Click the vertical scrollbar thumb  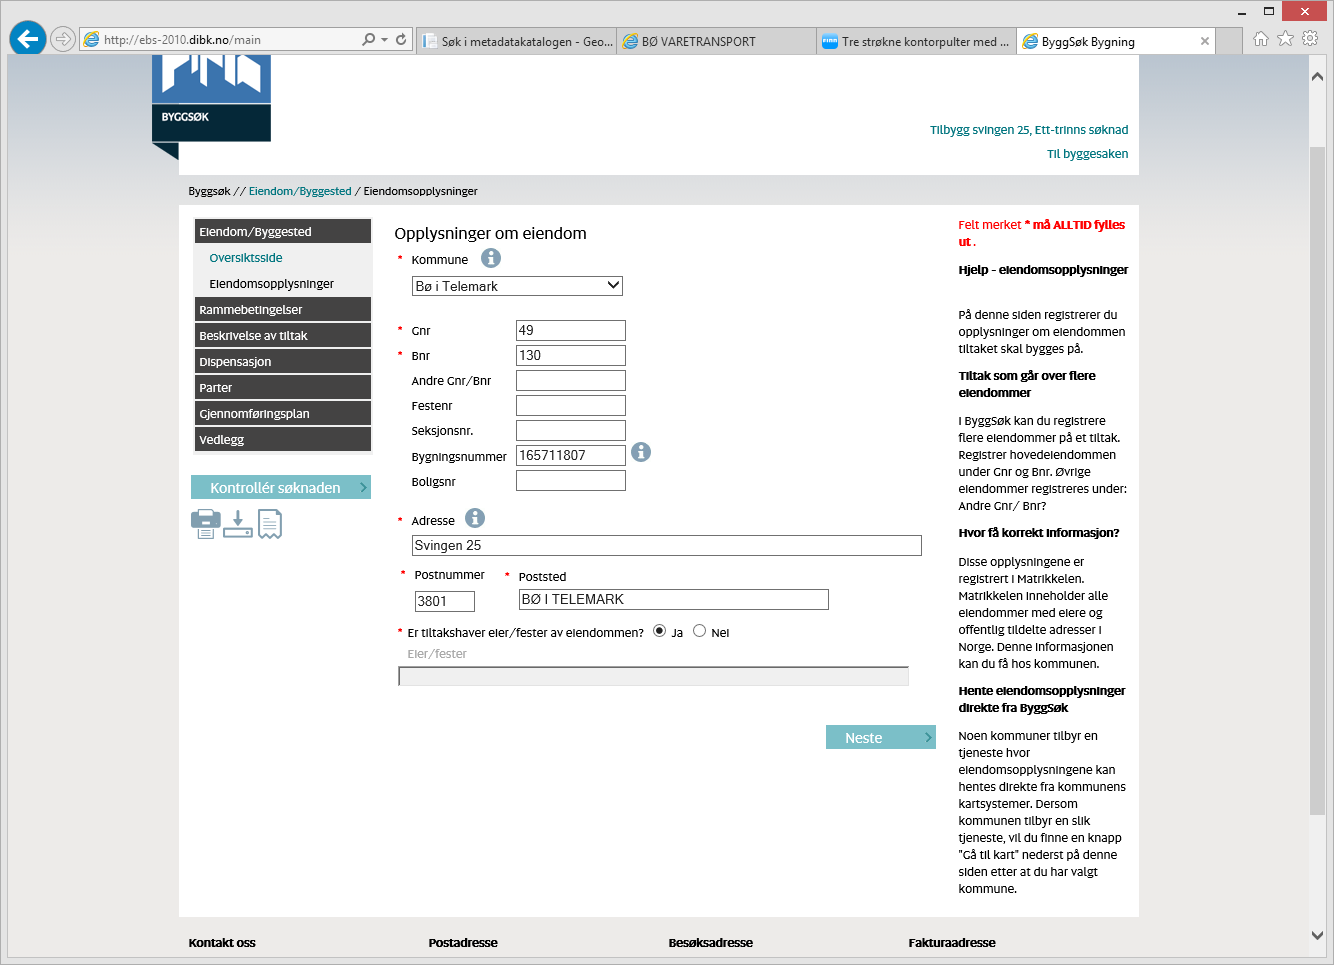tap(1317, 480)
